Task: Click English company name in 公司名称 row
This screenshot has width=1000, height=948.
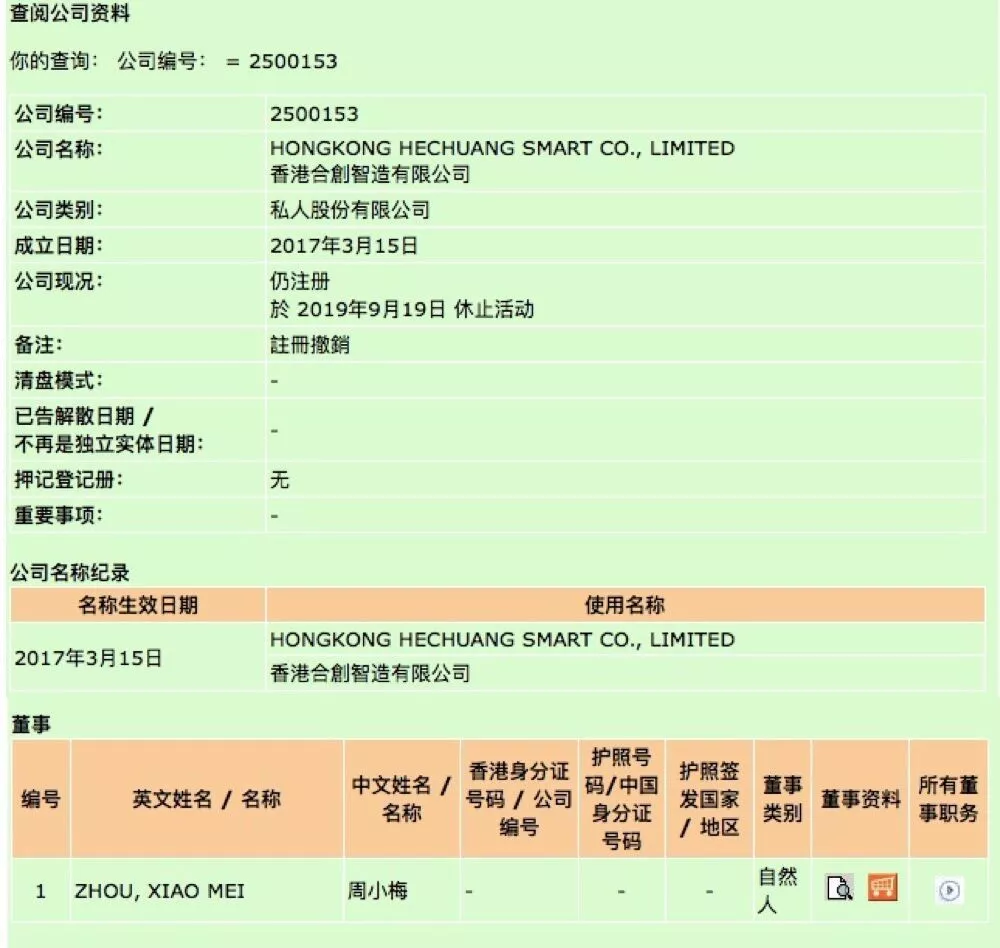Action: tap(502, 148)
